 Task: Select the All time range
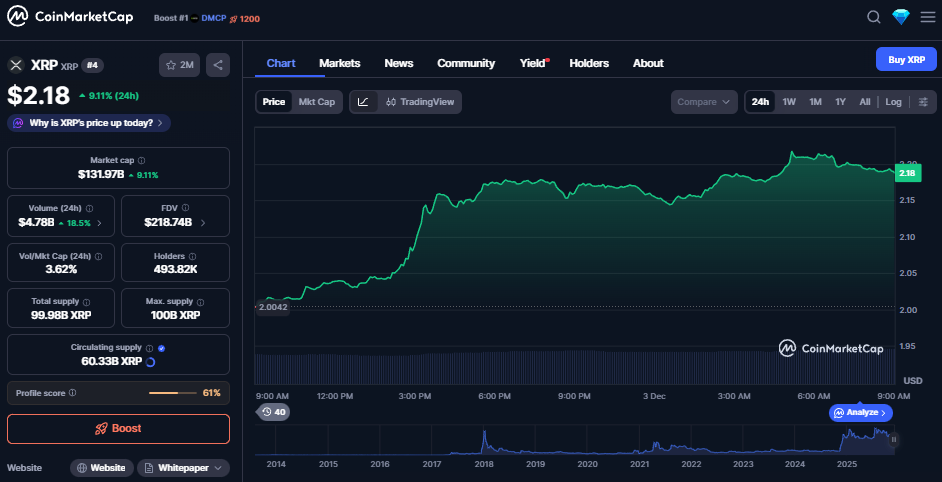865,102
